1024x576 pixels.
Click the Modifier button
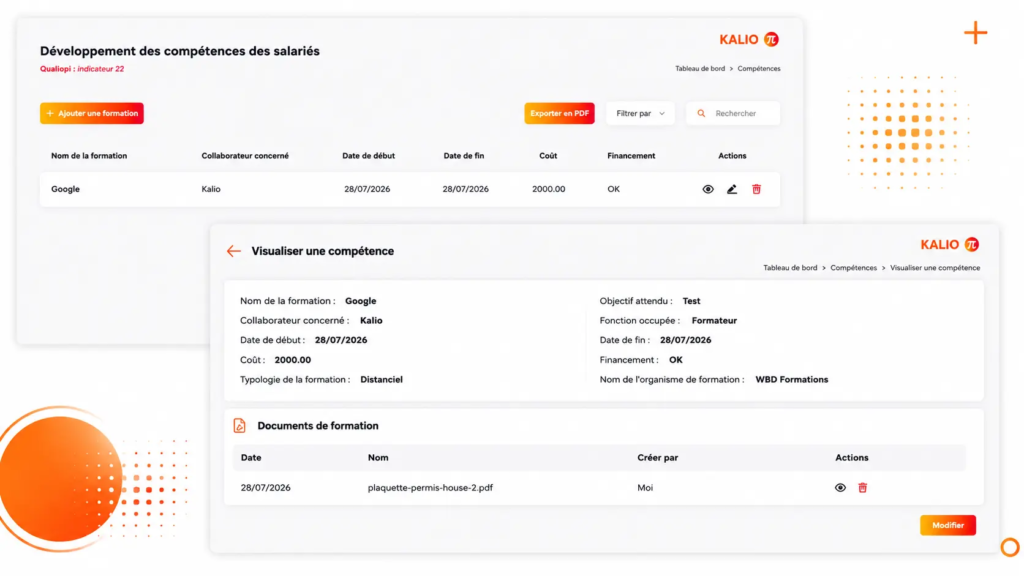[948, 525]
